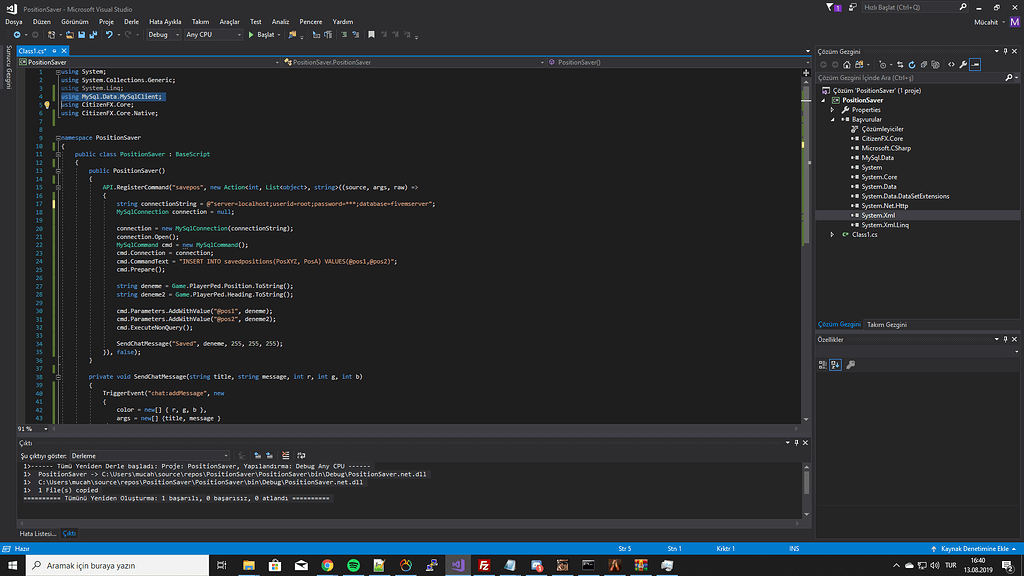Click the lightbulb quick actions icon
The height and width of the screenshot is (576, 1024).
tap(46, 104)
